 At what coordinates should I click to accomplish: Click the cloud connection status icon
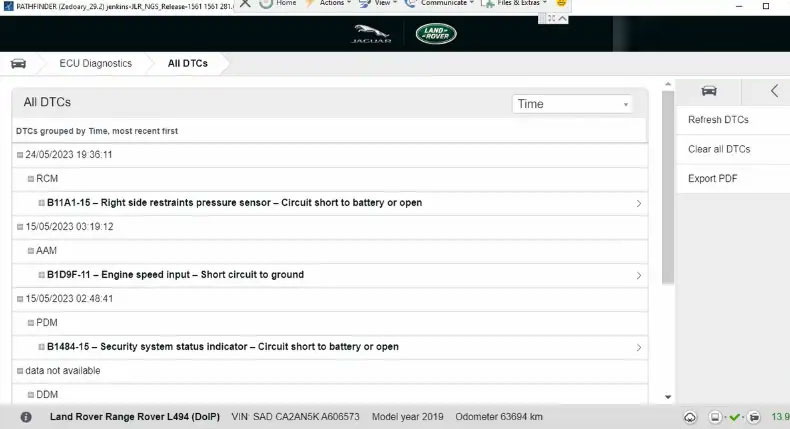(690, 417)
